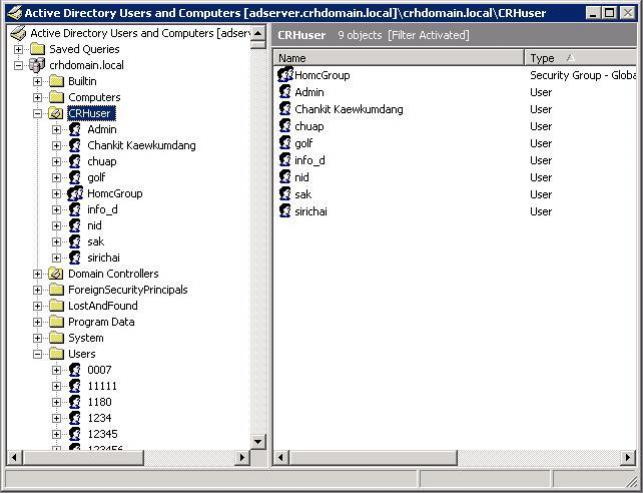Click the root Active Directory console icon
The width and height of the screenshot is (643, 493).
pos(18,33)
